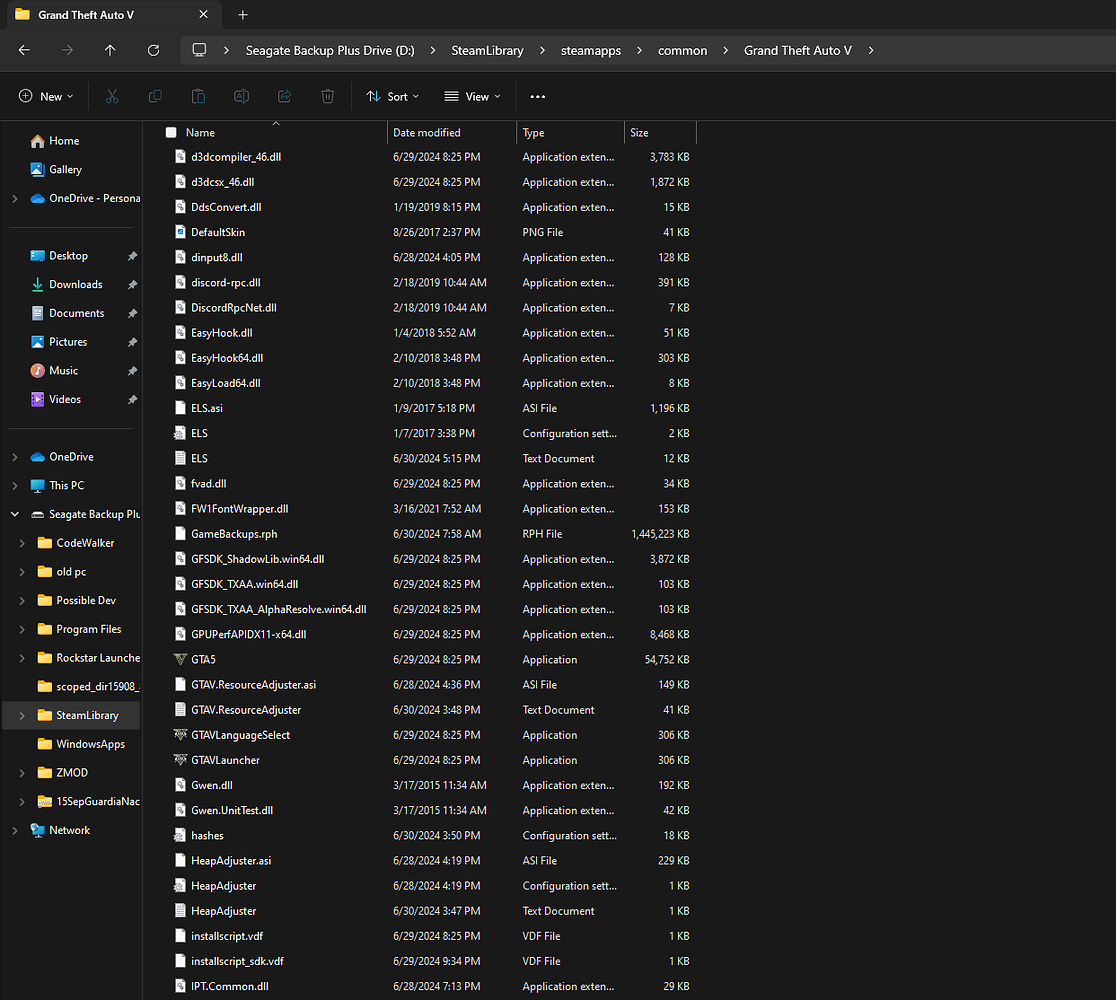Click the Paste icon in the toolbar
Image resolution: width=1116 pixels, height=1000 pixels.
coord(198,96)
